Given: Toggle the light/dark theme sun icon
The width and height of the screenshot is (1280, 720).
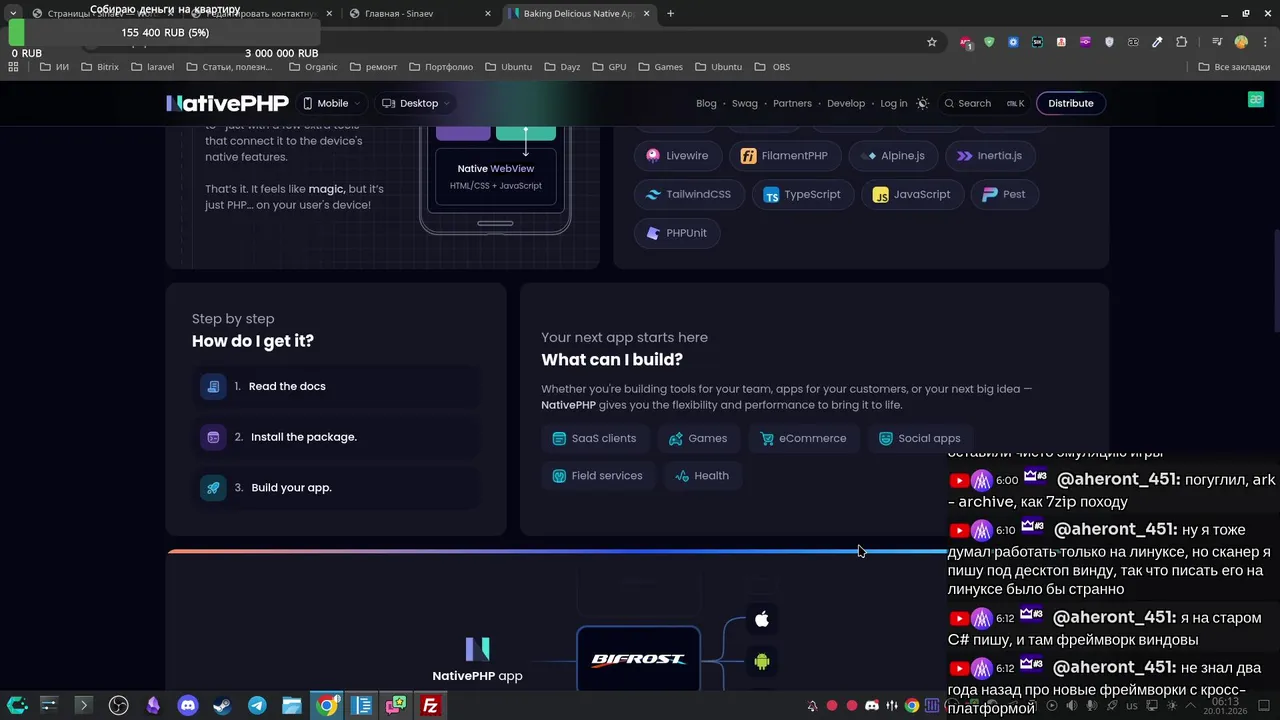Looking at the screenshot, I should (x=922, y=103).
